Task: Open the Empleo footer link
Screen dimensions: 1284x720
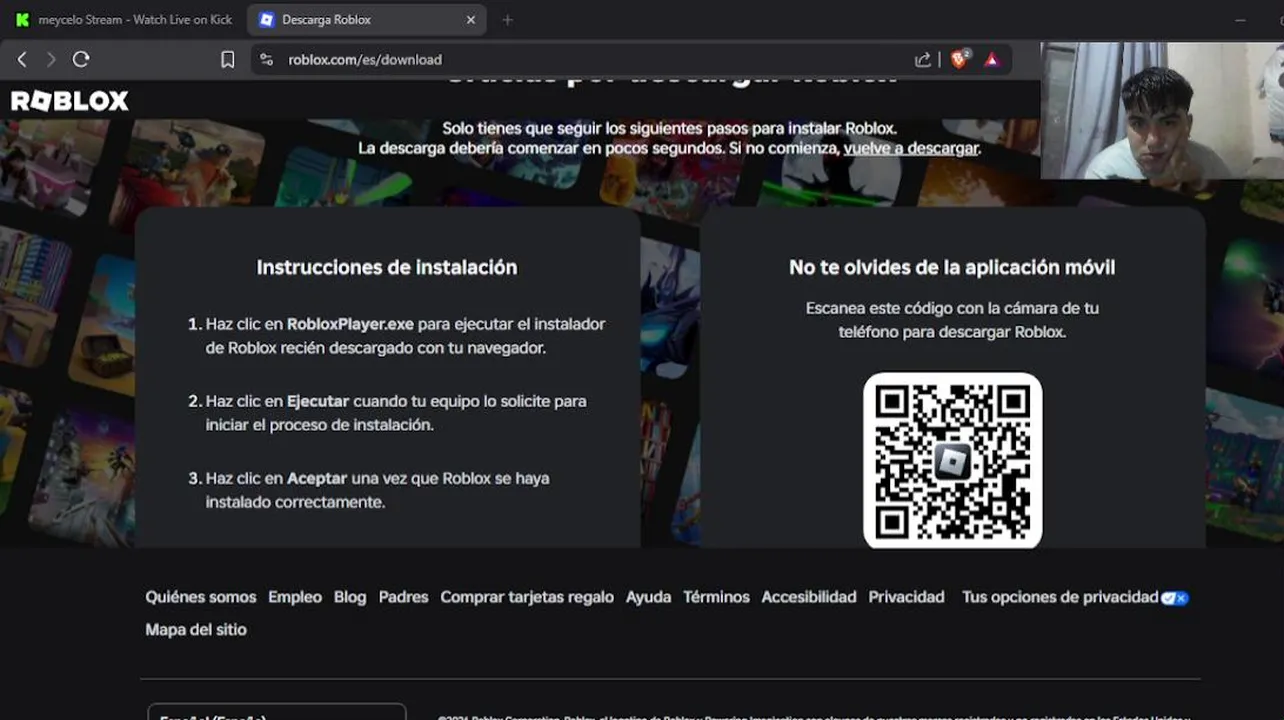Action: pyautogui.click(x=295, y=597)
